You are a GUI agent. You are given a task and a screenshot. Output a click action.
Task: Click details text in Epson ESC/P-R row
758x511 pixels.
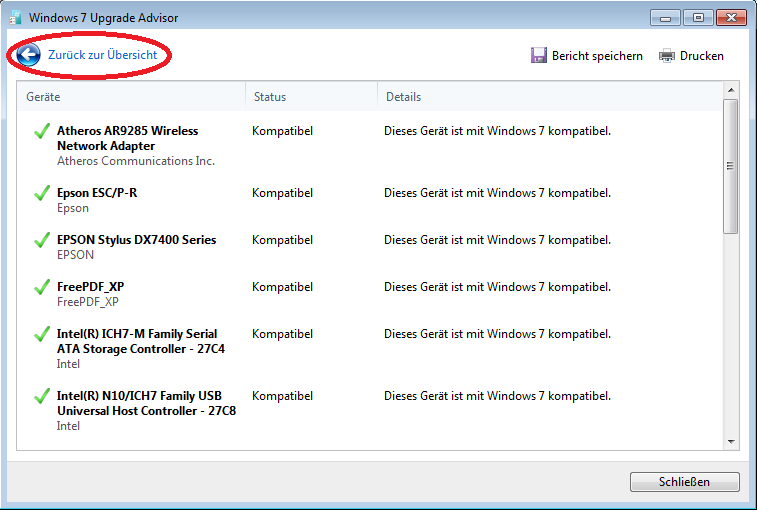(497, 193)
